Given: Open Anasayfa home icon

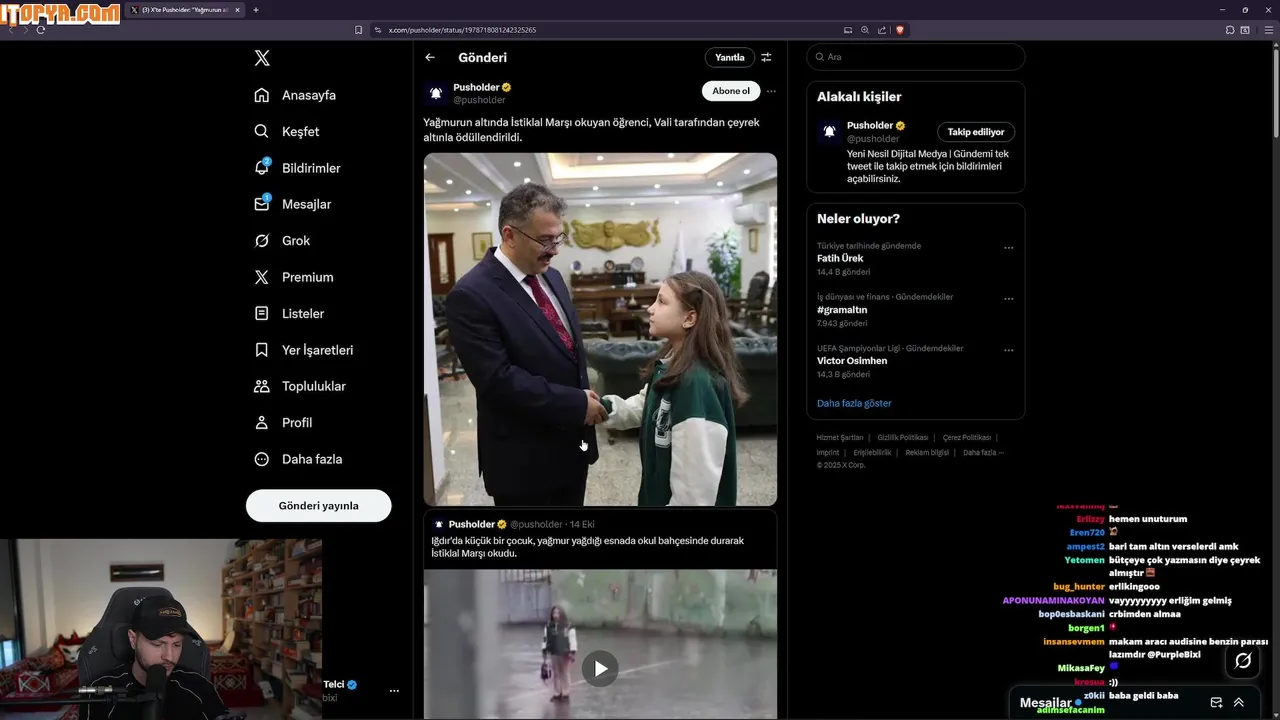Looking at the screenshot, I should pos(262,95).
